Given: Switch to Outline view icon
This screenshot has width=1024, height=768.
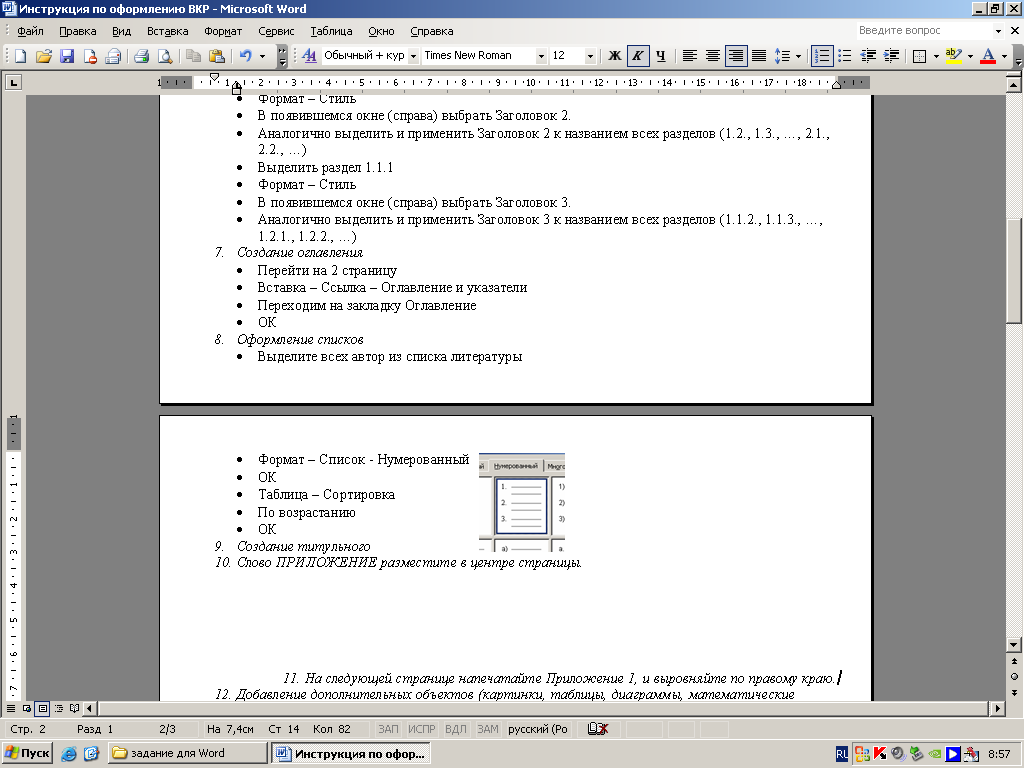Looking at the screenshot, I should pos(59,708).
